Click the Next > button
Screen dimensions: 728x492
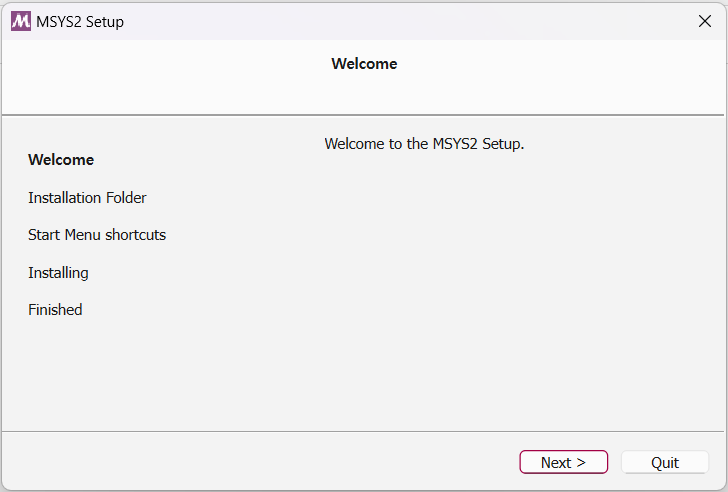[x=563, y=462]
